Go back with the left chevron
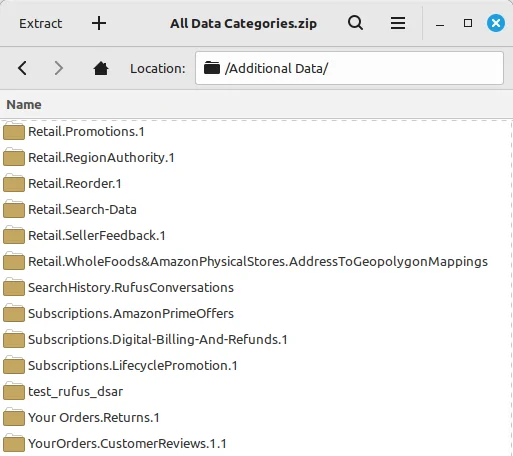 [22, 68]
